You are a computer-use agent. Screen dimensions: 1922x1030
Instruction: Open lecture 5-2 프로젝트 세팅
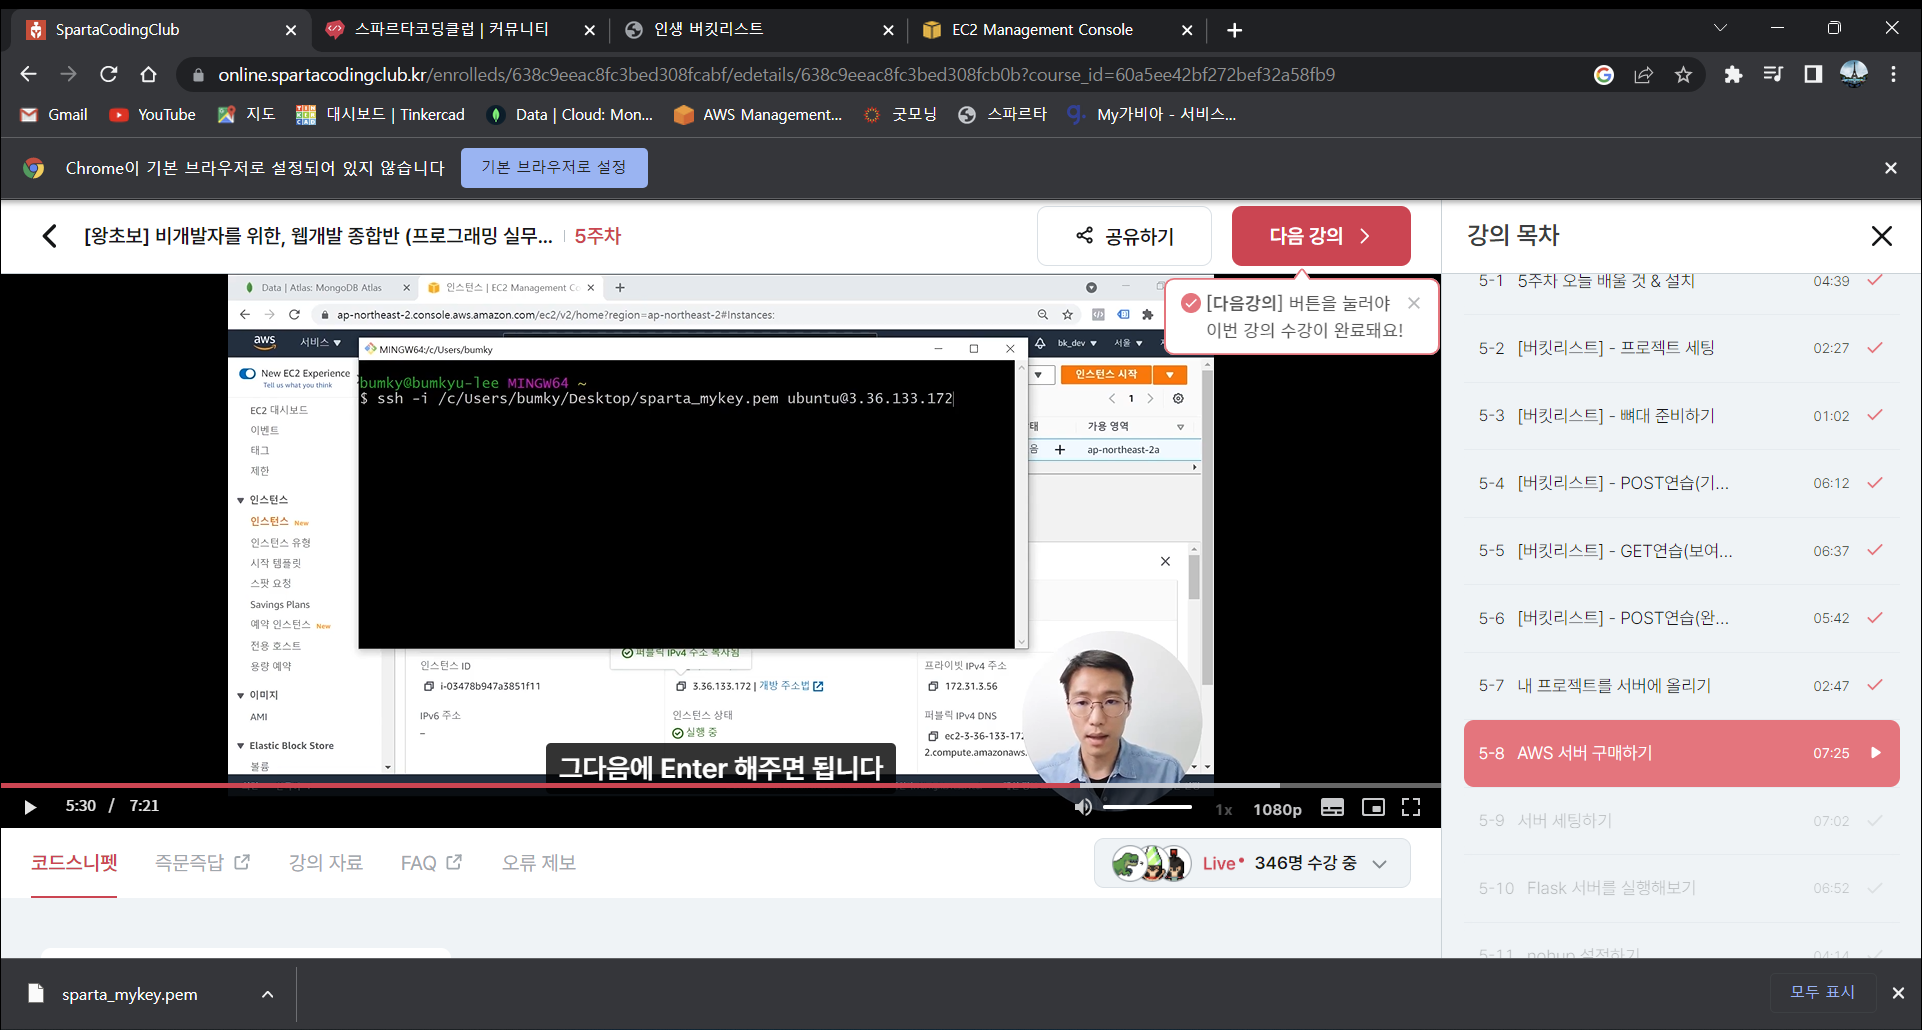click(1680, 348)
